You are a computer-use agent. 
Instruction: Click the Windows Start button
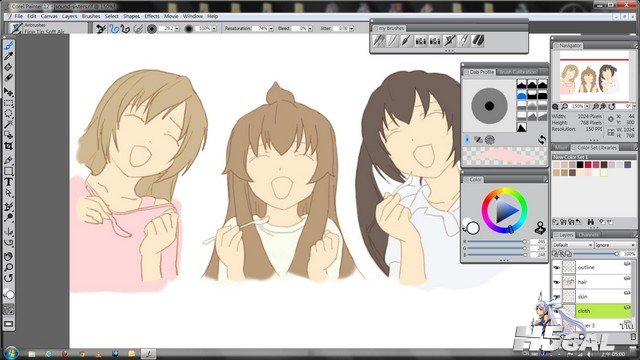pyautogui.click(x=11, y=353)
